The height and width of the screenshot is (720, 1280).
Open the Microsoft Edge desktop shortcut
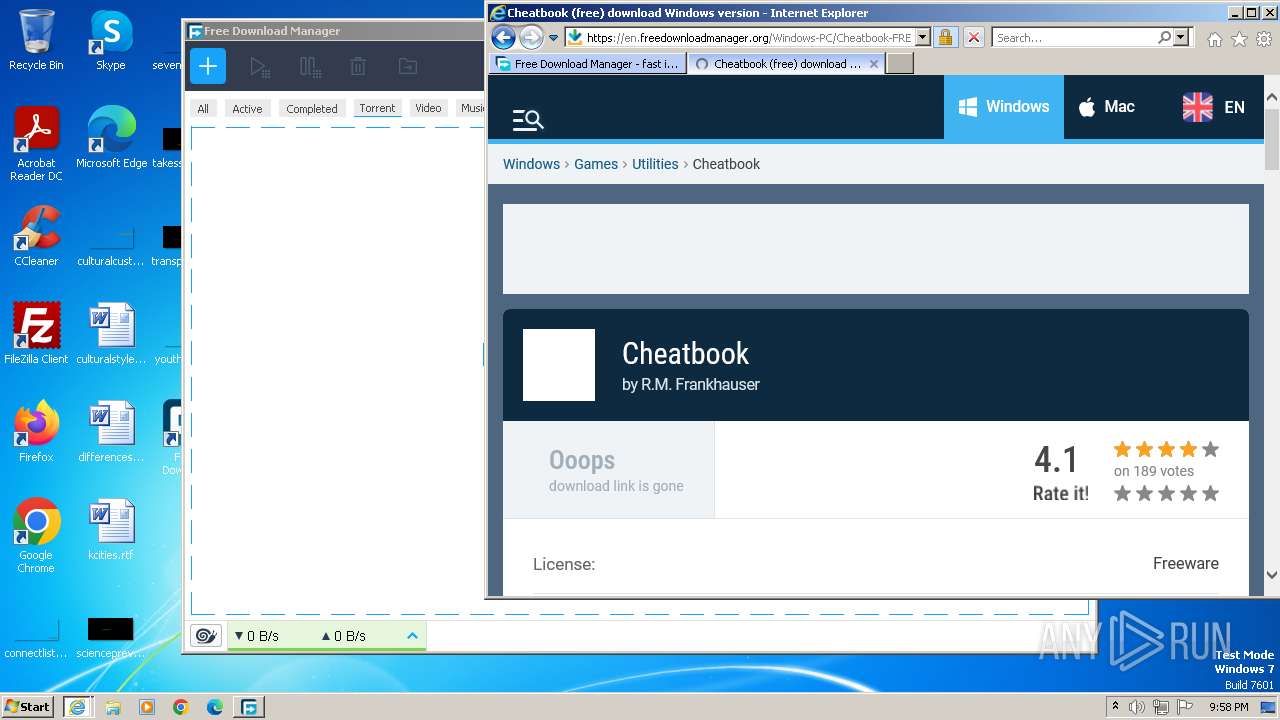coord(111,137)
